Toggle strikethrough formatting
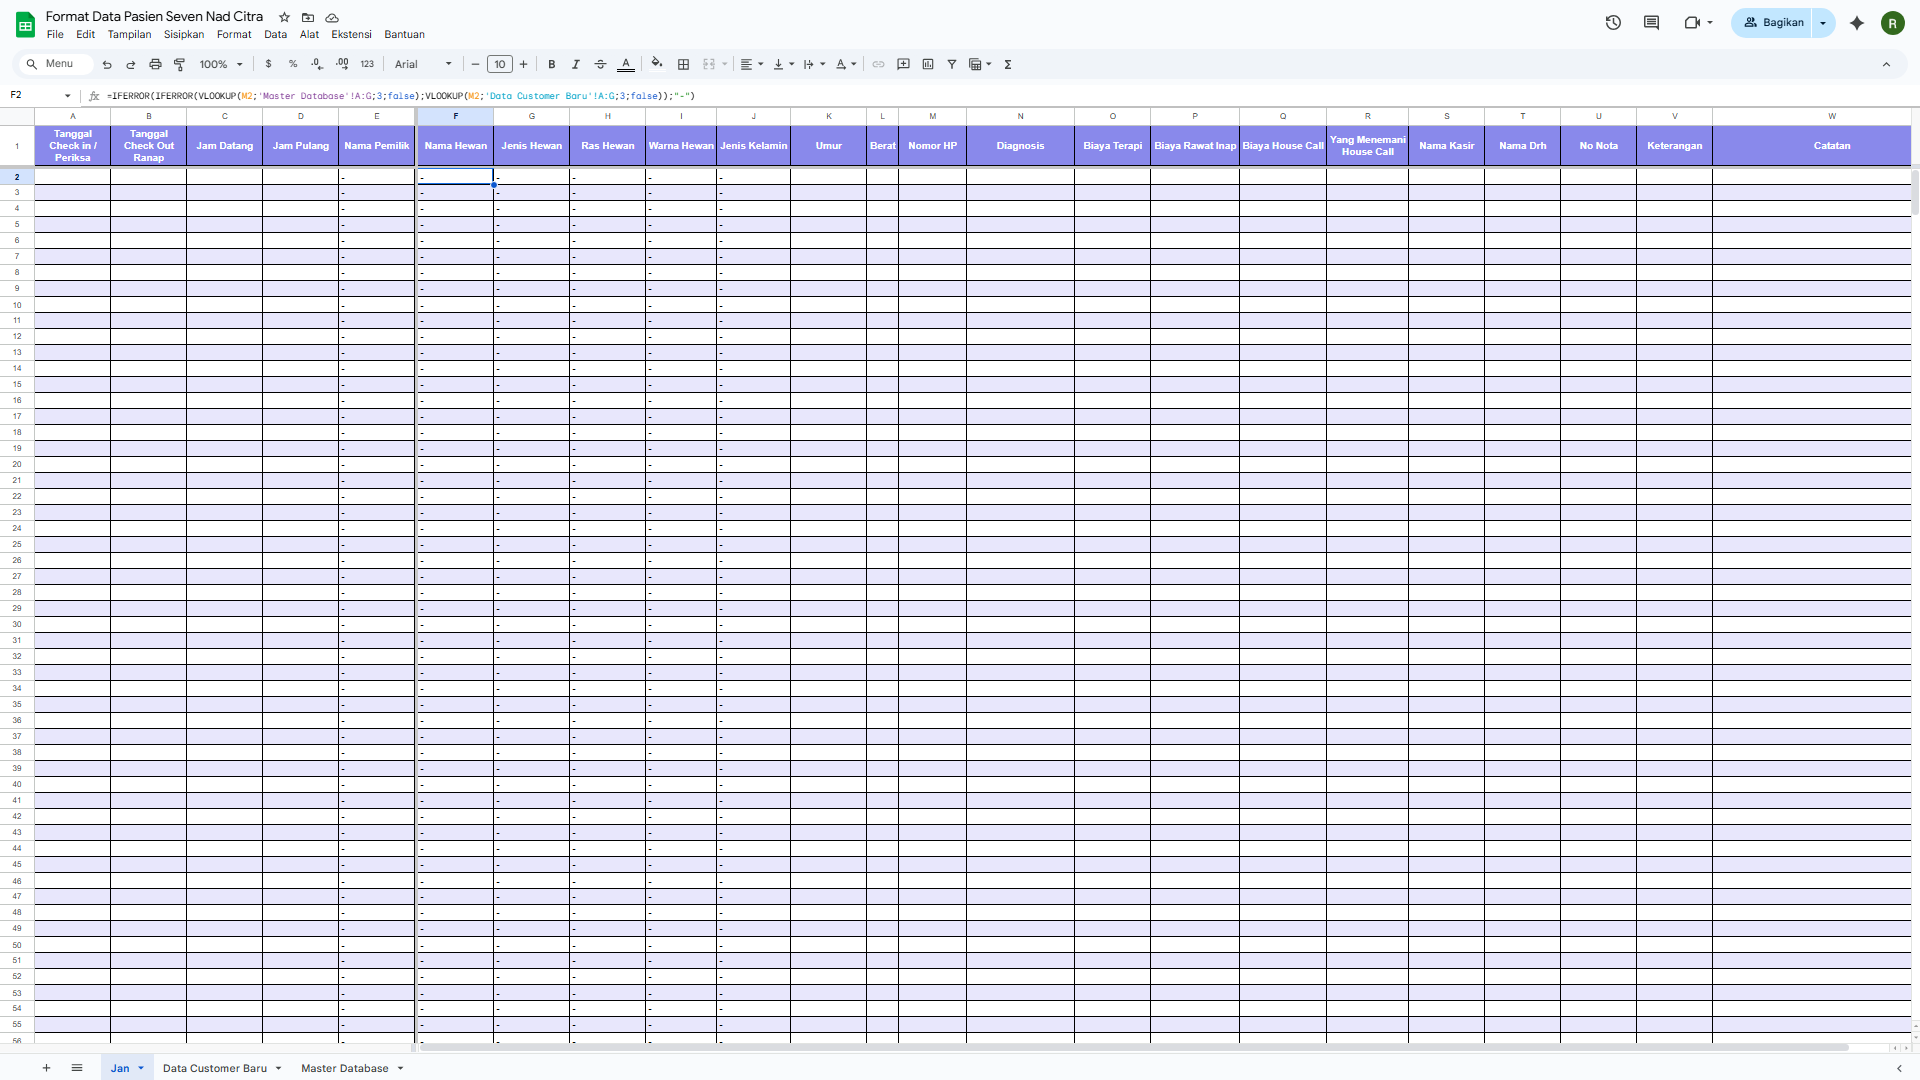The image size is (1920, 1080). pos(601,64)
